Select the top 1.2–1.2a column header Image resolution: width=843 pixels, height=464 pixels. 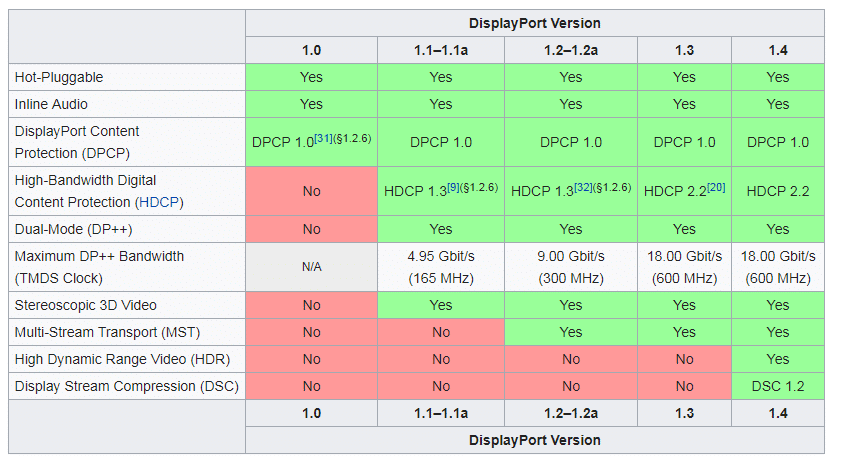pos(570,50)
